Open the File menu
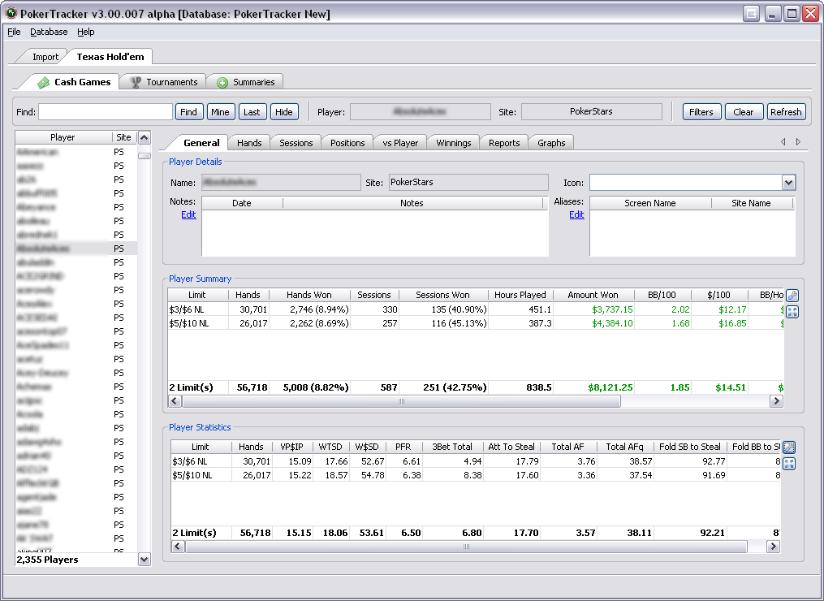Image resolution: width=826 pixels, height=602 pixels. tap(14, 32)
